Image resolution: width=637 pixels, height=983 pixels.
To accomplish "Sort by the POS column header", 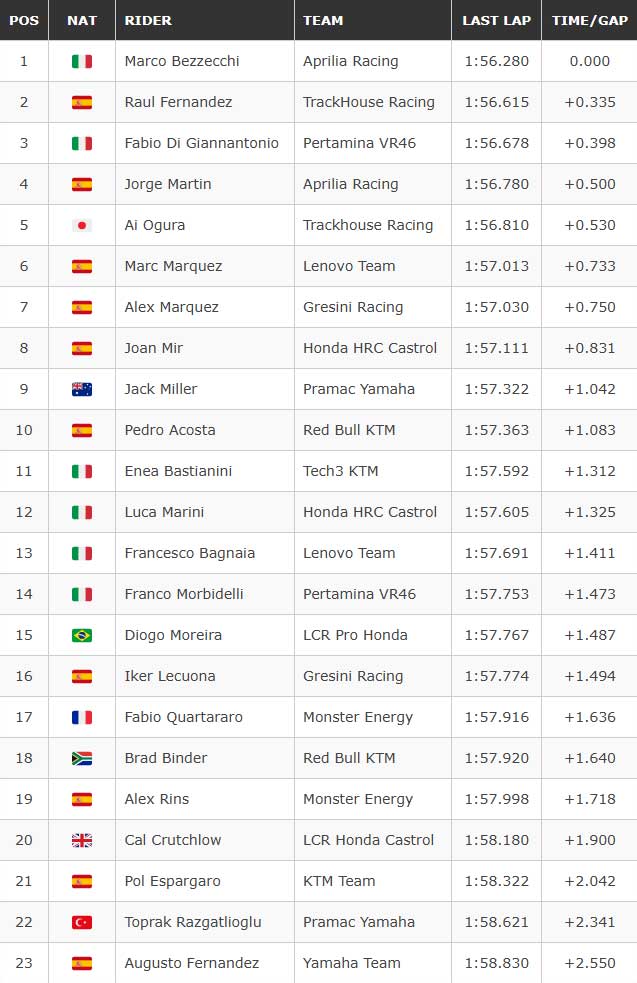I will [24, 20].
